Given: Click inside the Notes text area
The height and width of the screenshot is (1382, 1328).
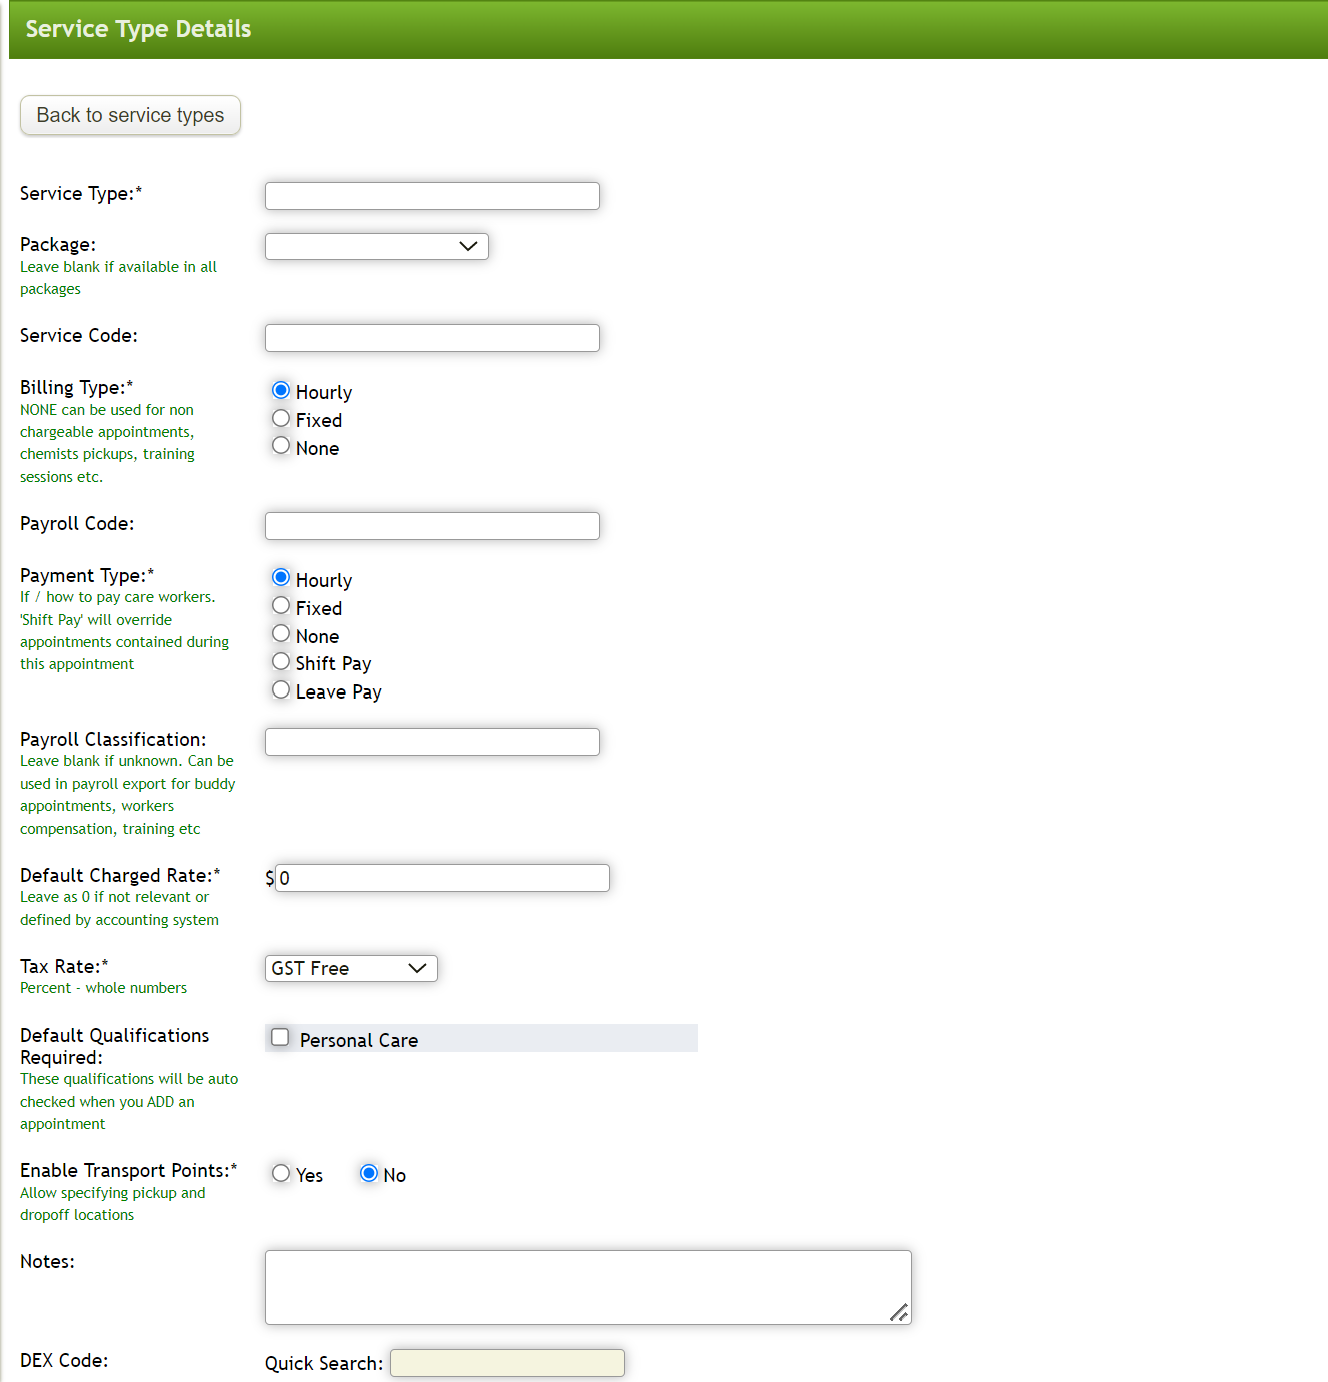Looking at the screenshot, I should (x=587, y=1287).
